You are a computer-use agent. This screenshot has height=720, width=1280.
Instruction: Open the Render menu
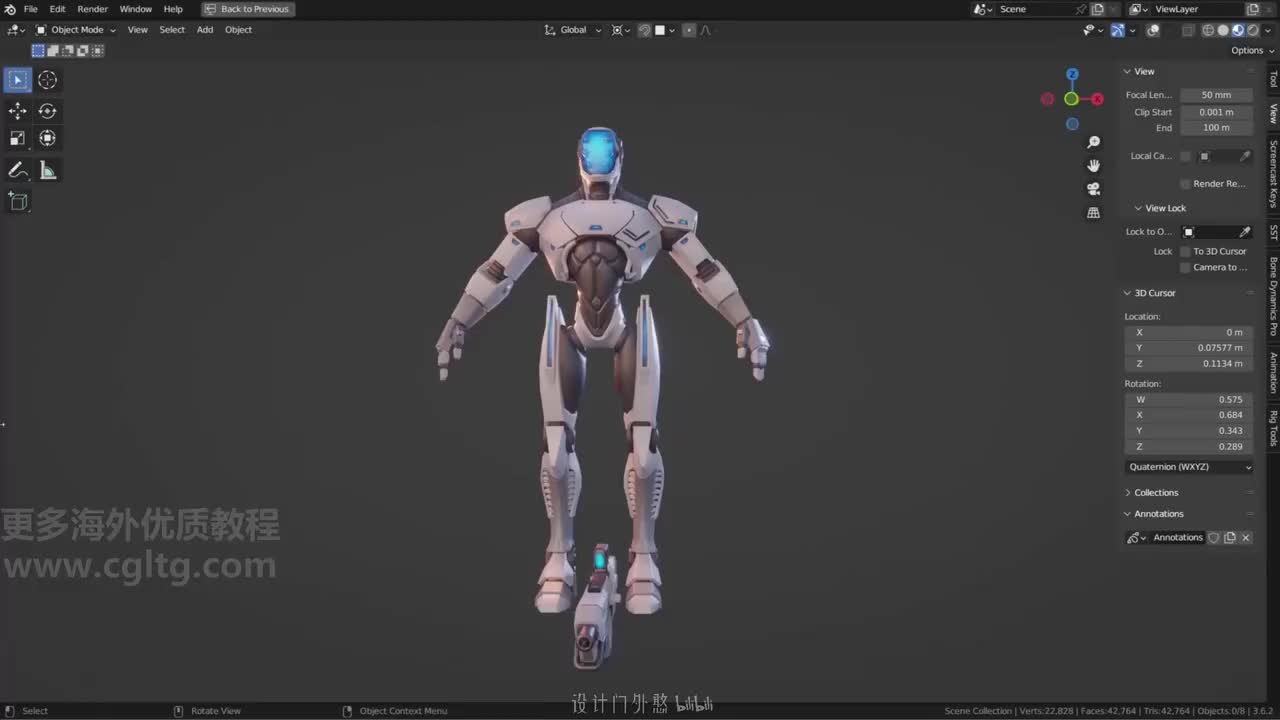92,9
